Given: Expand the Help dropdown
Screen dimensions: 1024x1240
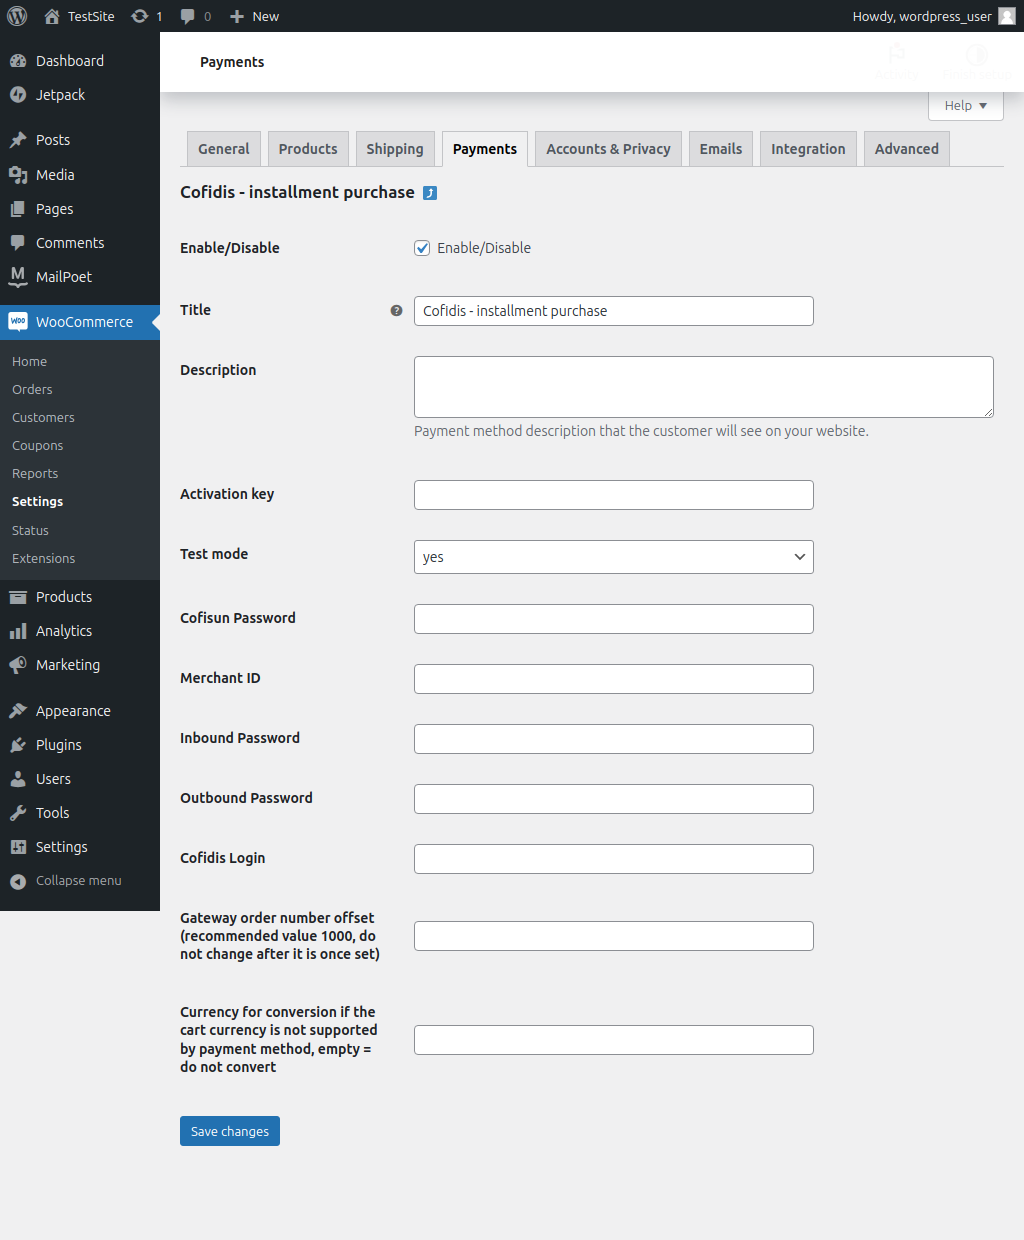Looking at the screenshot, I should point(964,105).
